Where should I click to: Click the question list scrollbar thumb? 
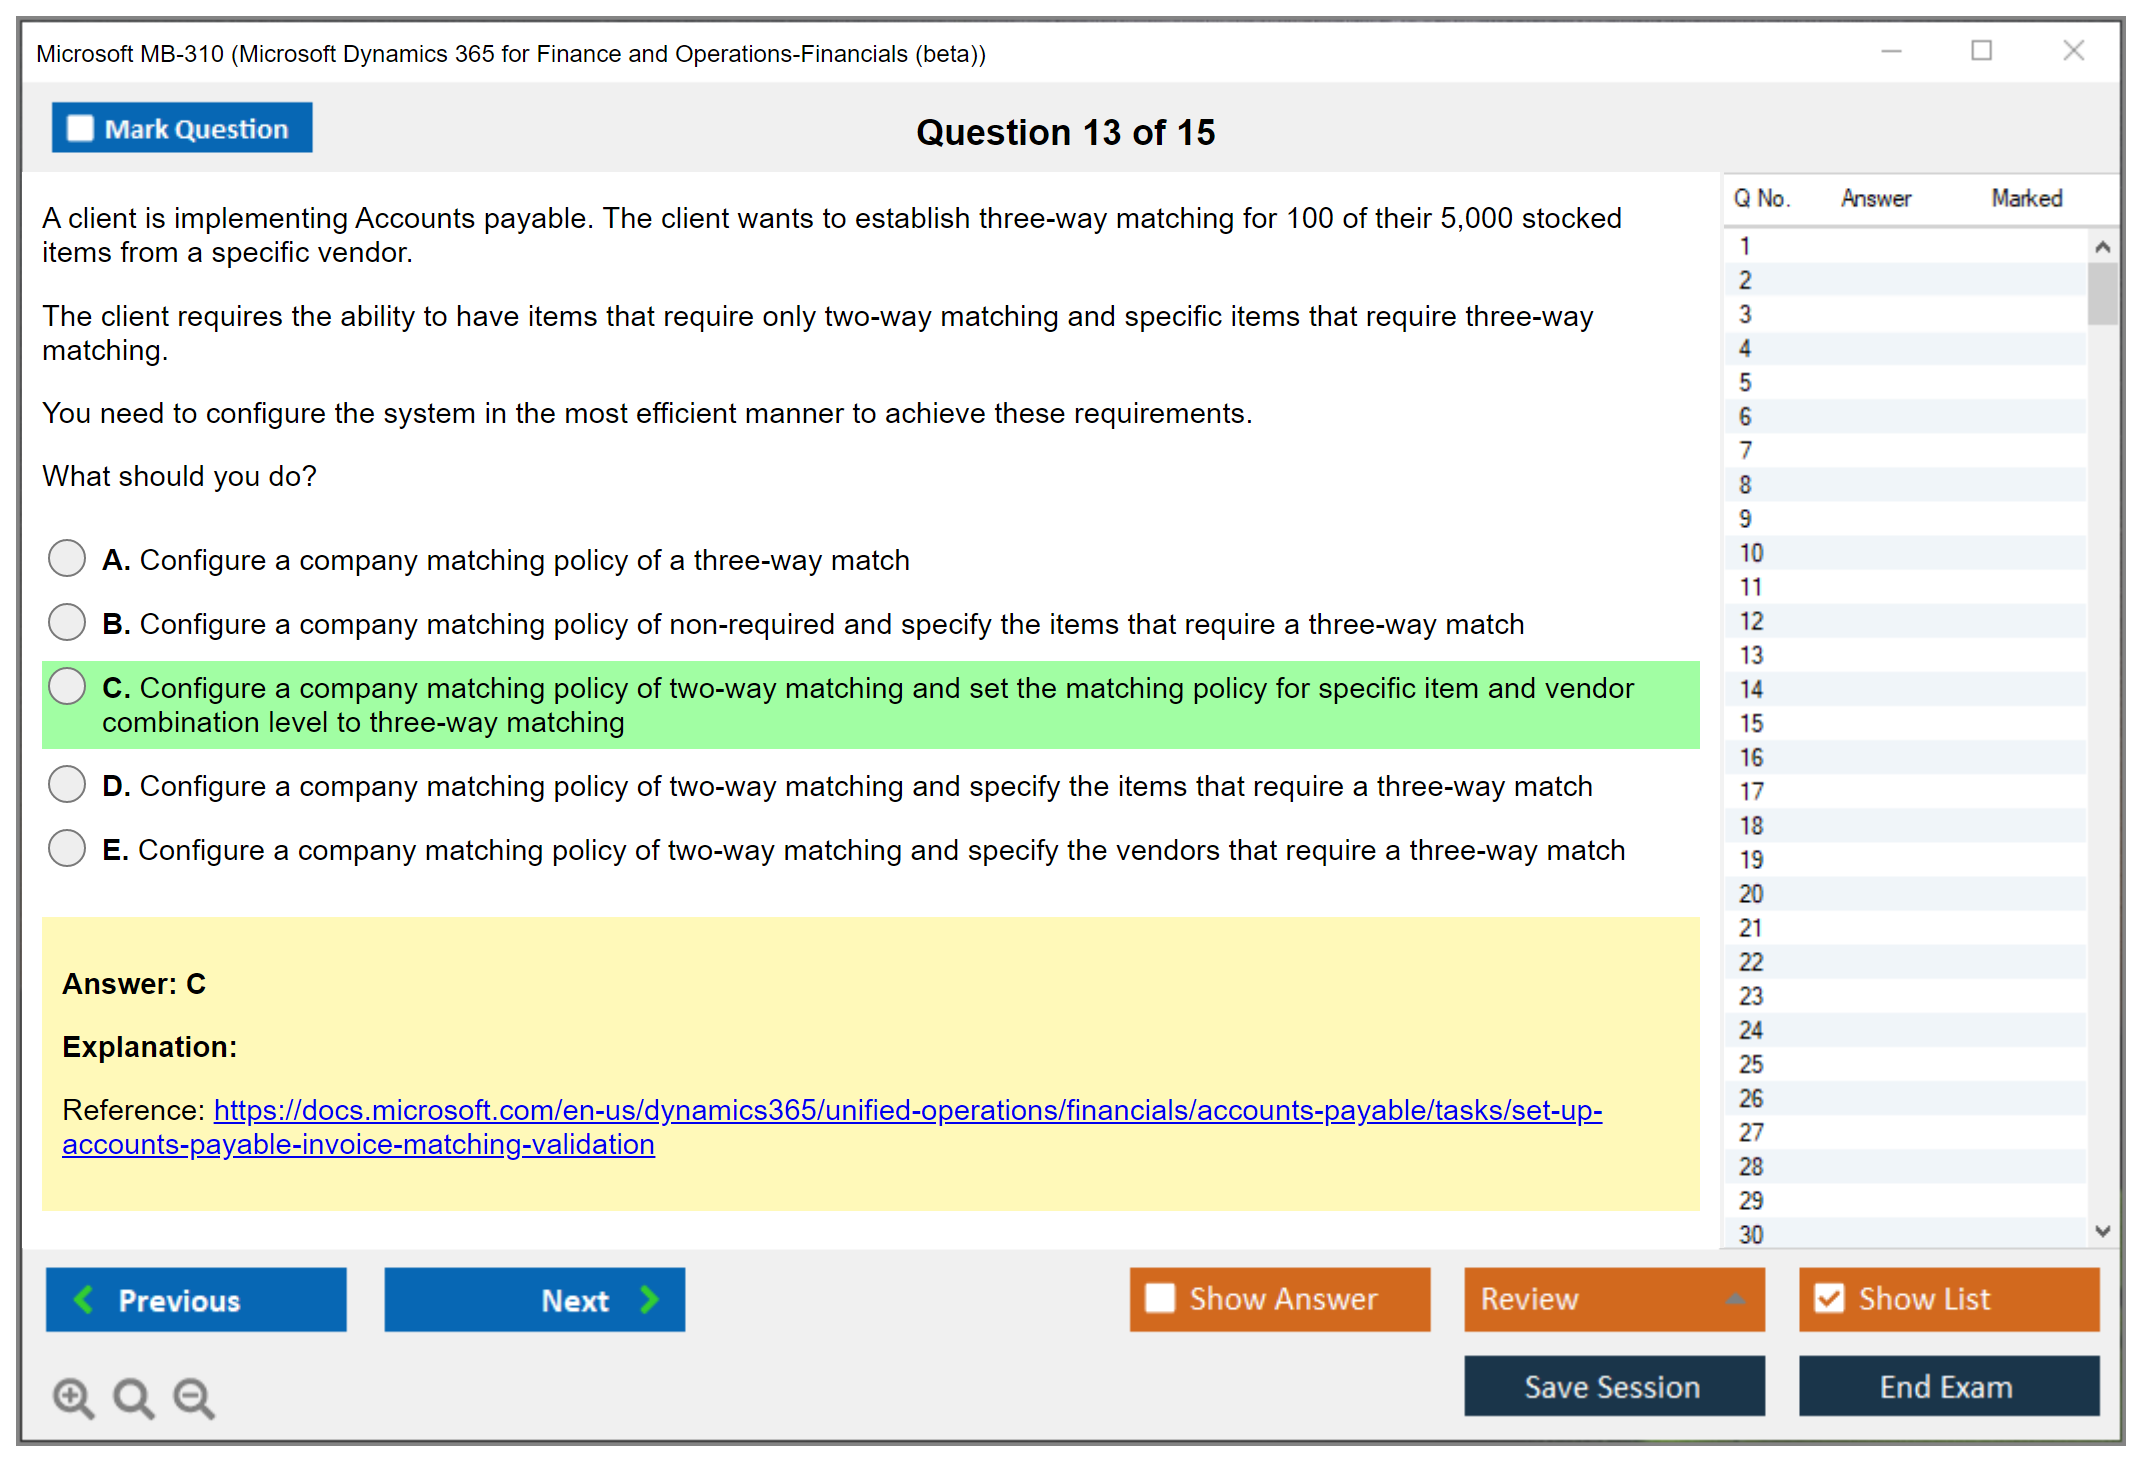coord(2102,293)
